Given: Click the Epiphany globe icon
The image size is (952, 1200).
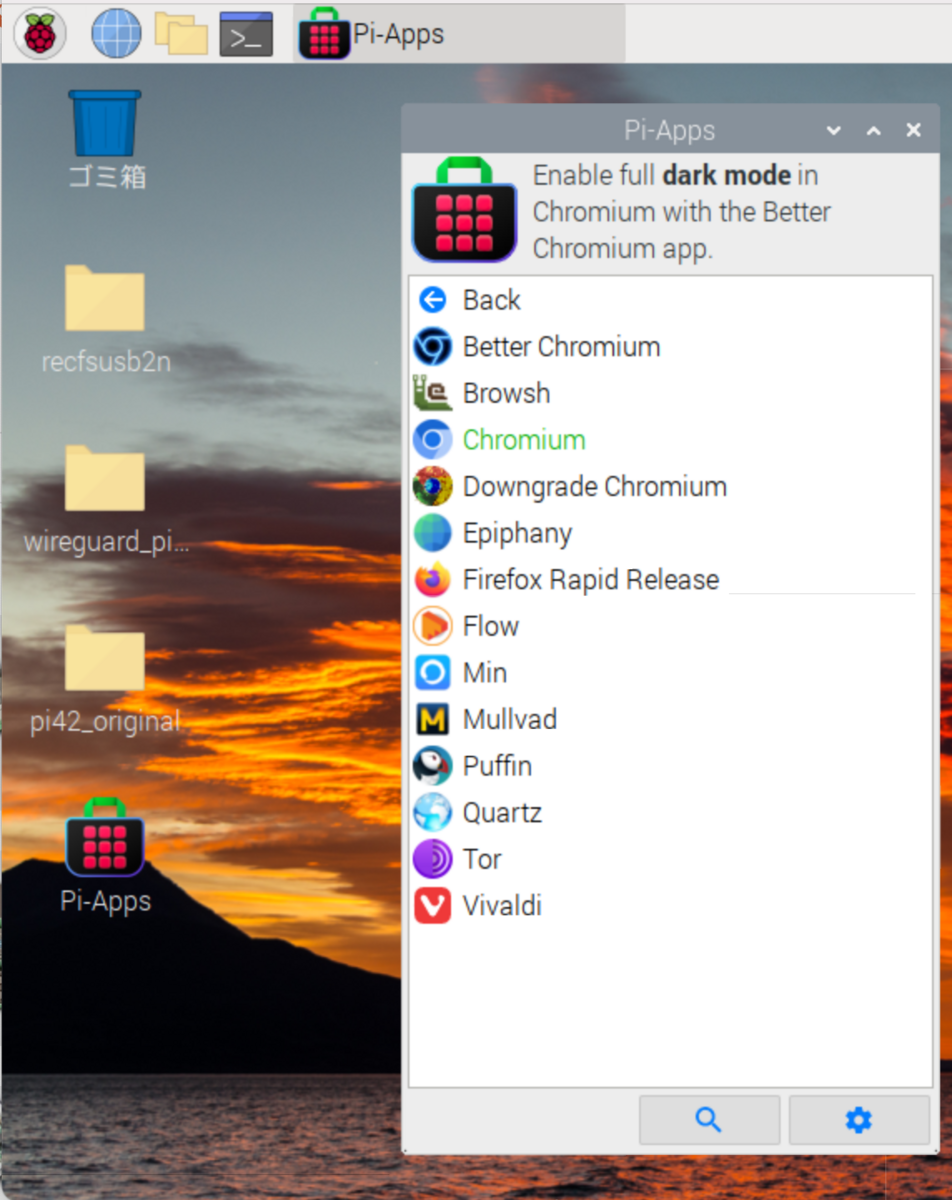Looking at the screenshot, I should pos(432,533).
